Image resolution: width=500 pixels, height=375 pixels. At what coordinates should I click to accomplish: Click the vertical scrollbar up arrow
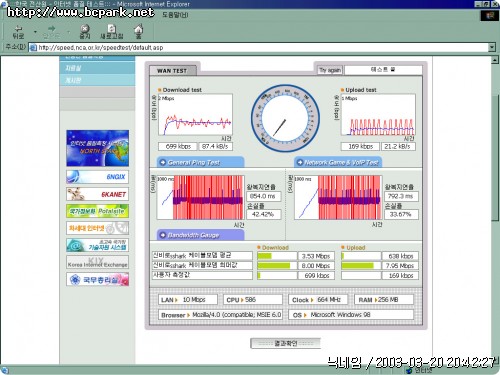[495, 60]
